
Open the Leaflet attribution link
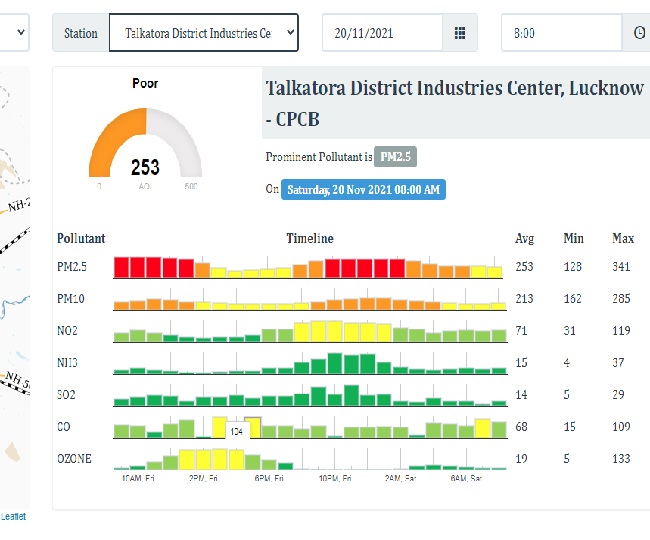point(13,516)
